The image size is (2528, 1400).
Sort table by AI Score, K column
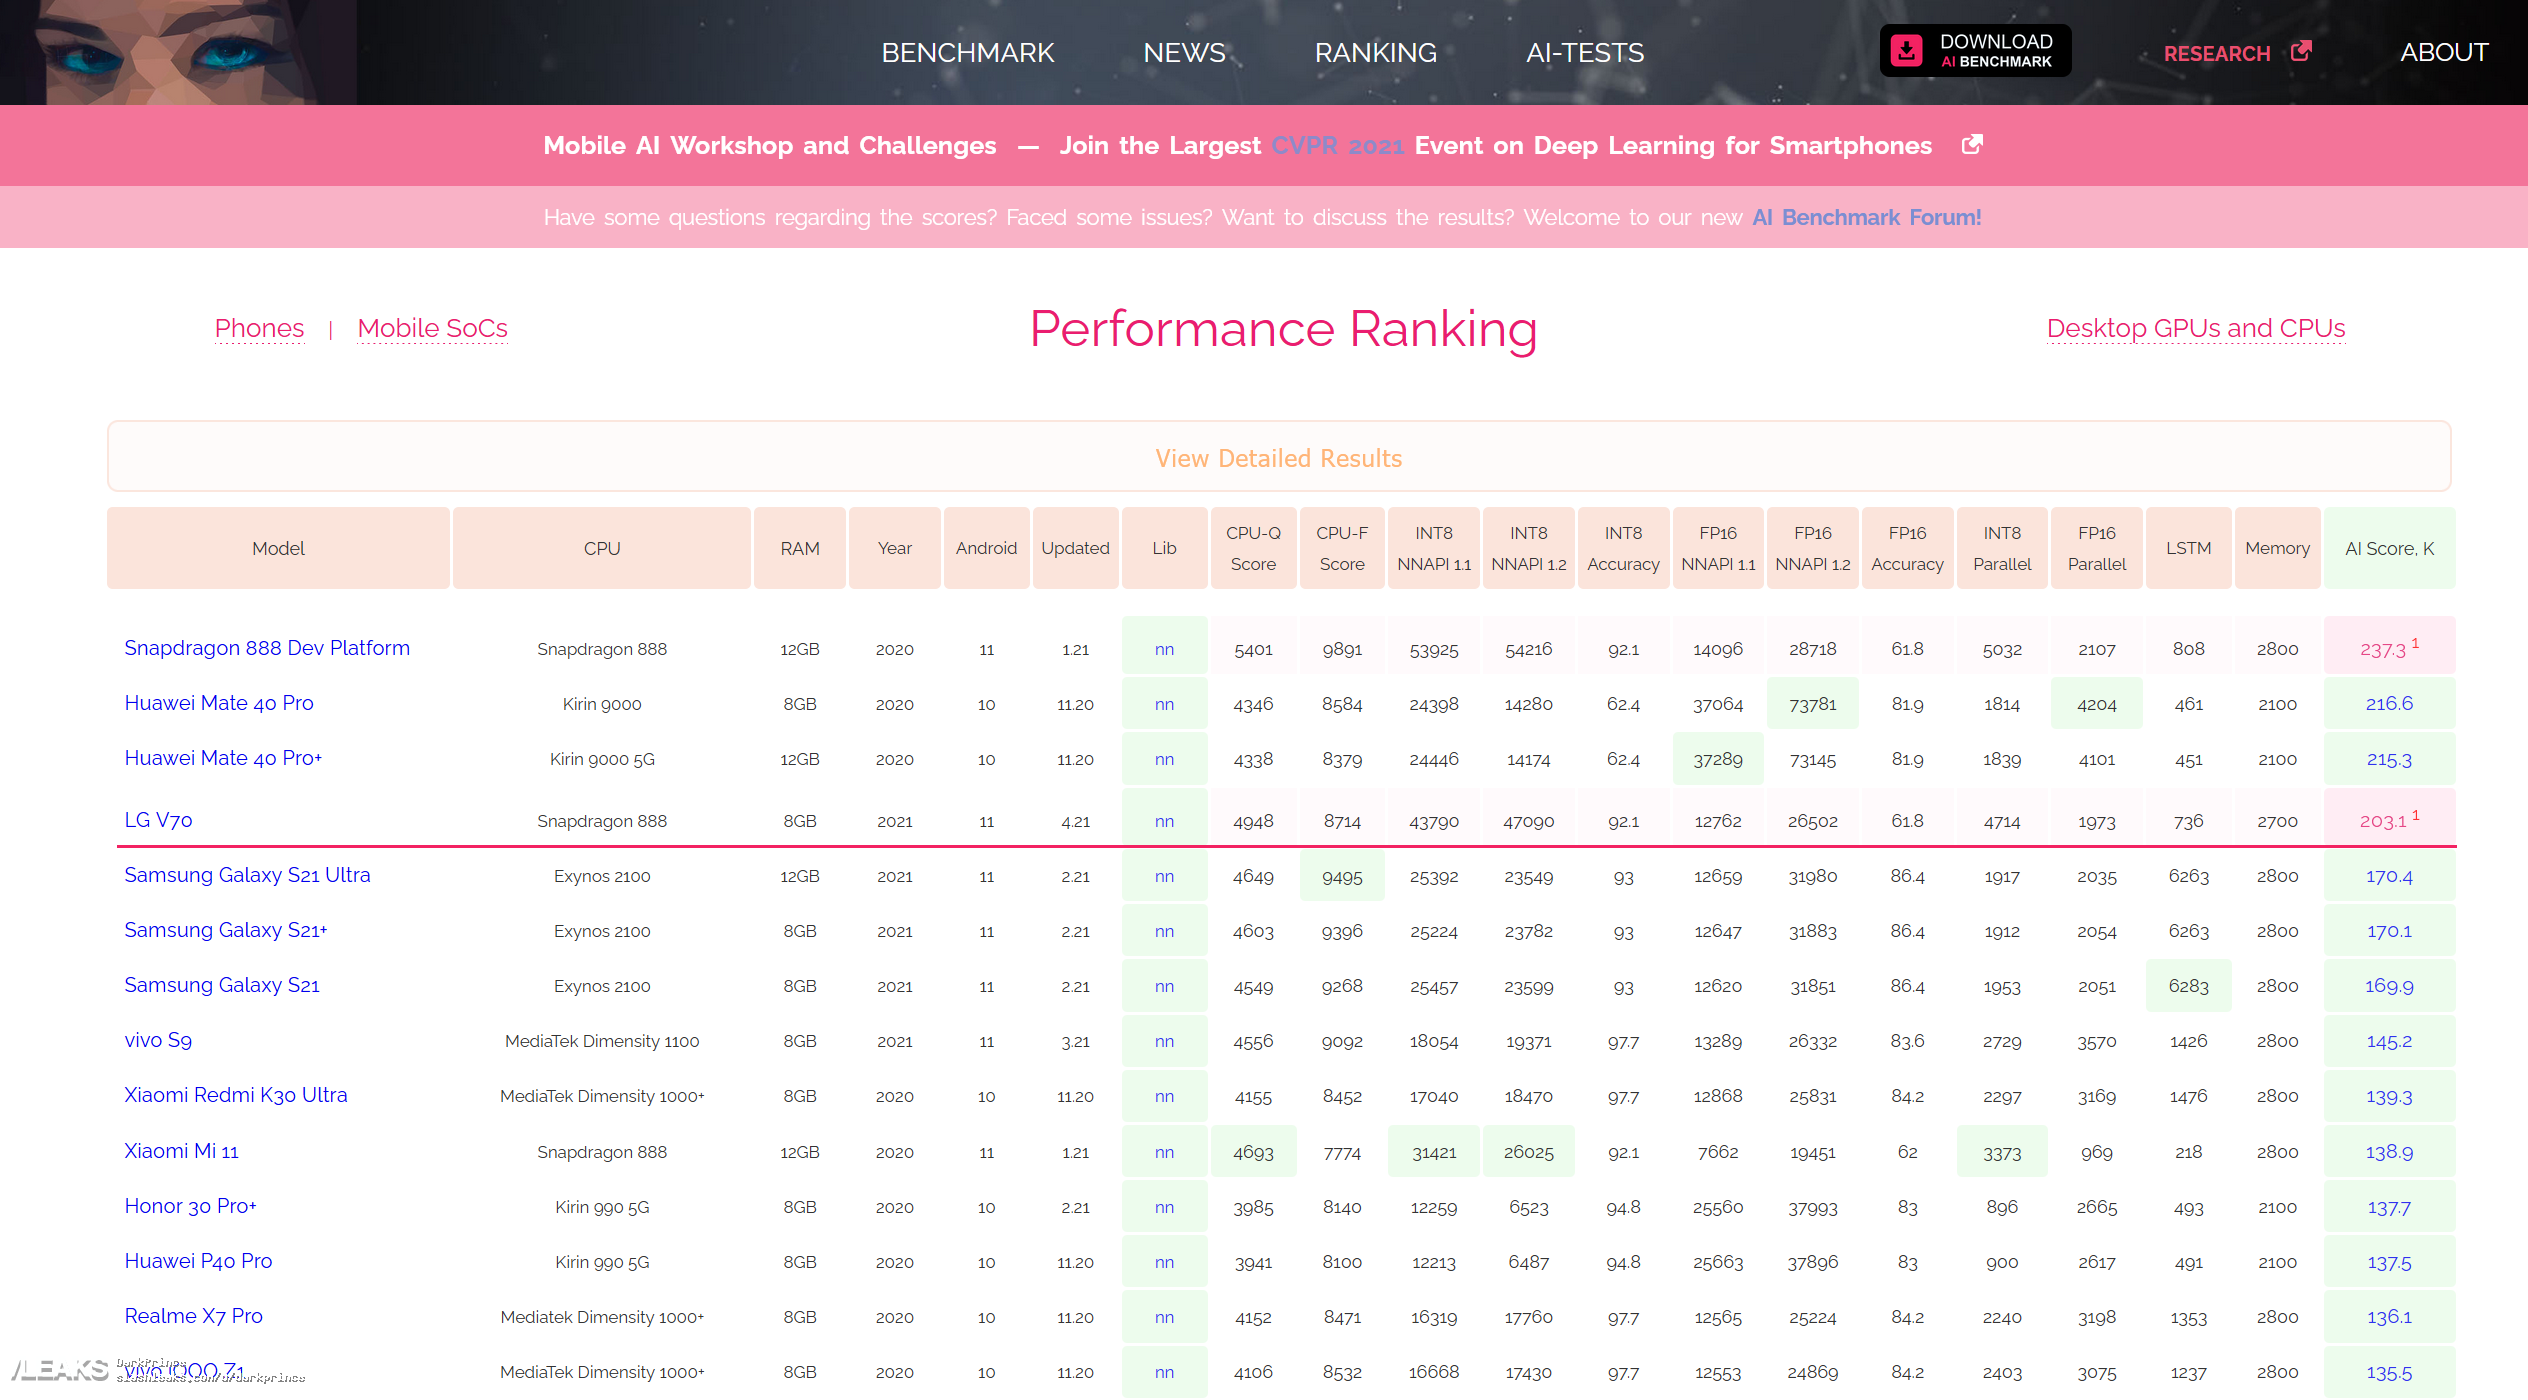coord(2388,549)
